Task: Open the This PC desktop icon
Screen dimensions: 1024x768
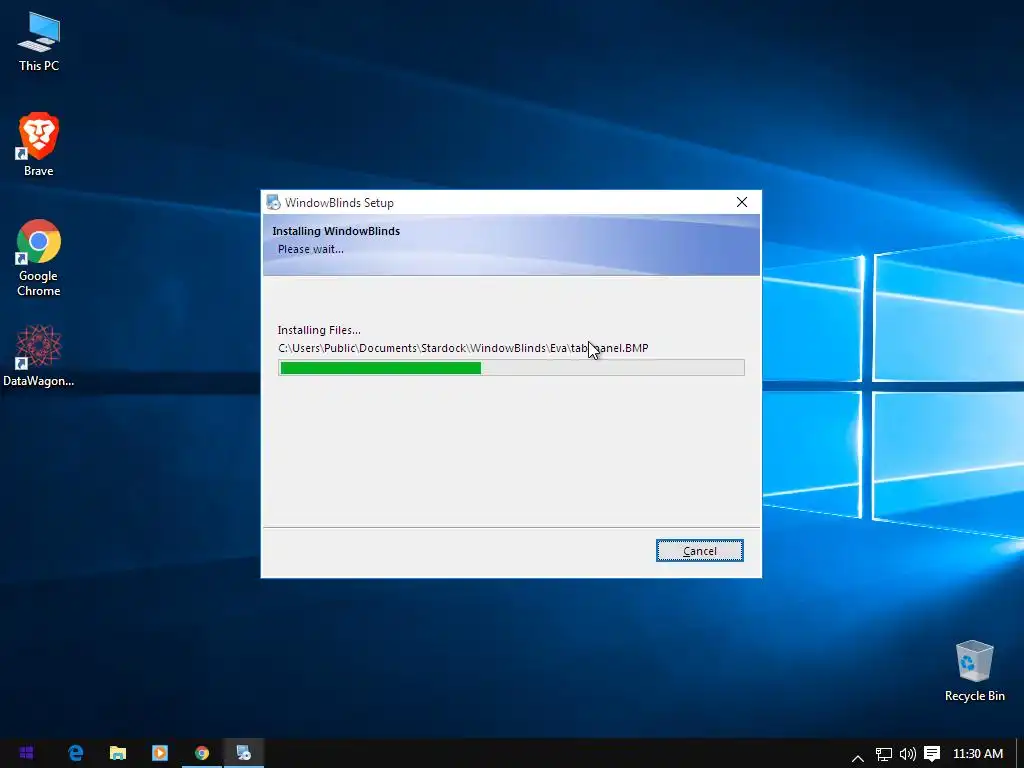Action: 39,42
